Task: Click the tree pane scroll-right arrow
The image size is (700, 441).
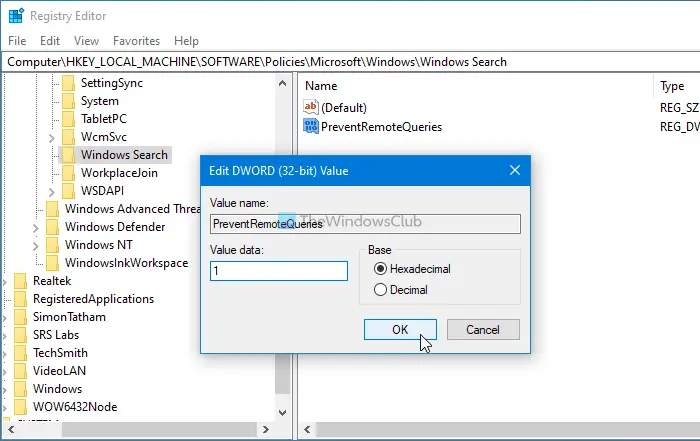Action: [266, 429]
